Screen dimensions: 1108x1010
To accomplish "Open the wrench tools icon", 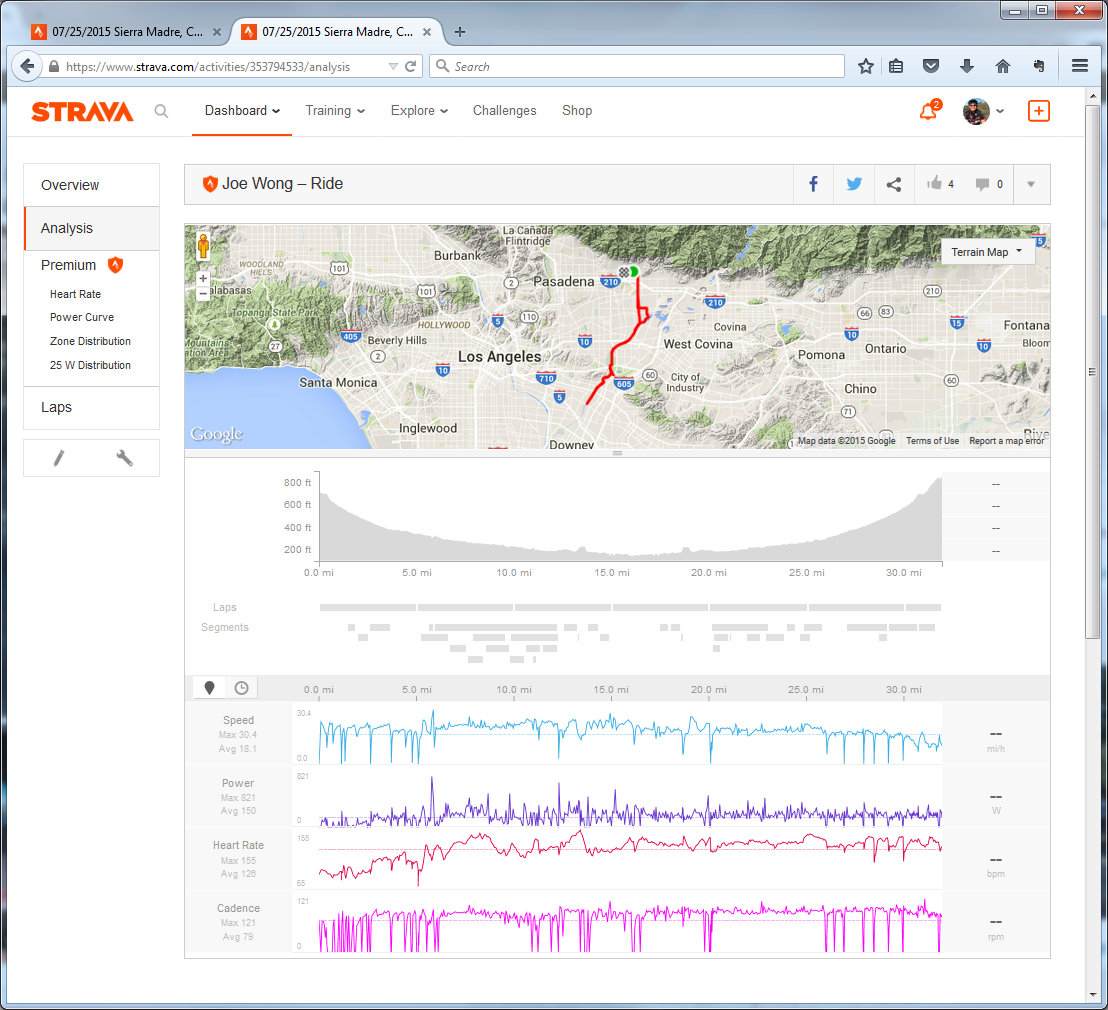I will coord(125,458).
